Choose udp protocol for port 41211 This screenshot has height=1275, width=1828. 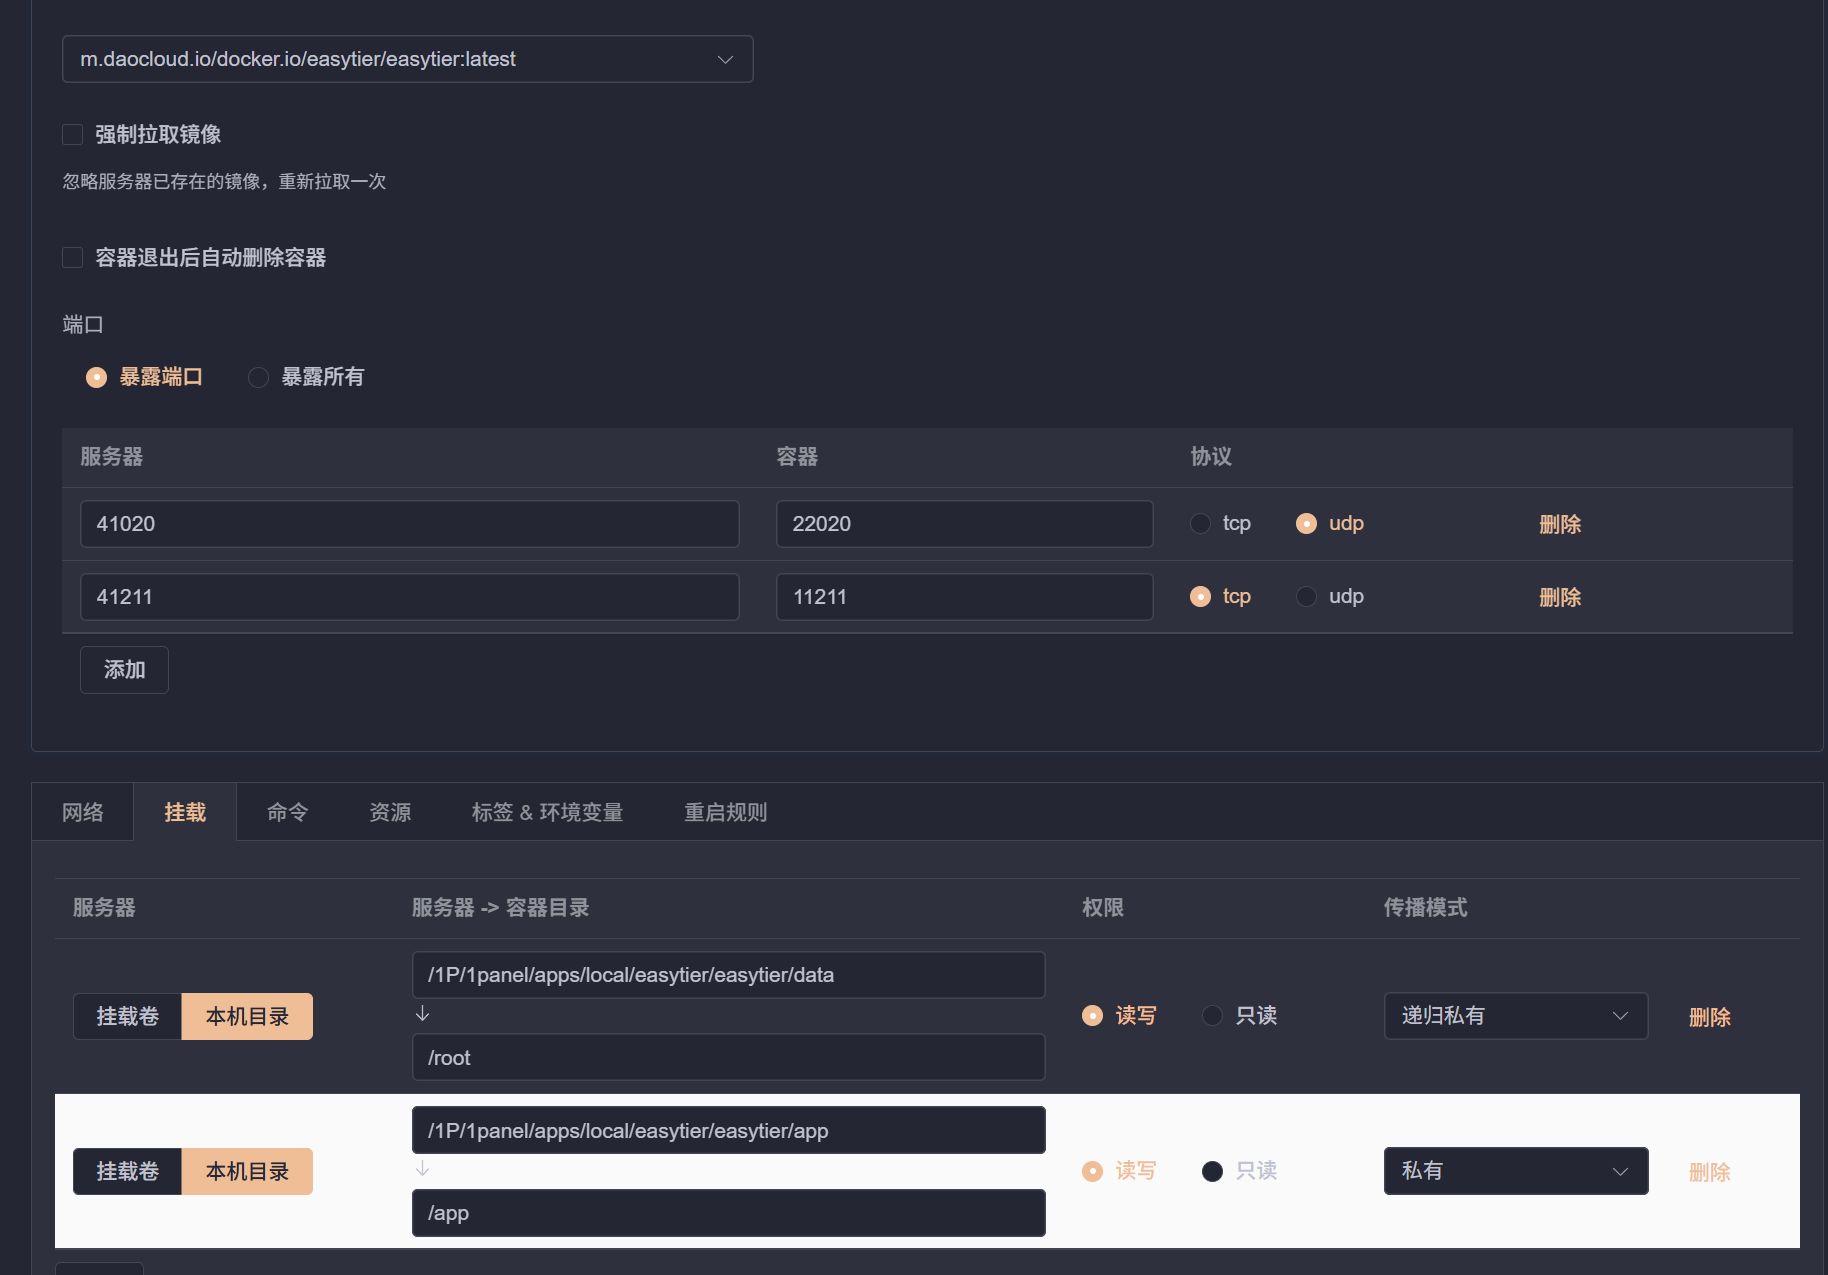click(x=1307, y=597)
